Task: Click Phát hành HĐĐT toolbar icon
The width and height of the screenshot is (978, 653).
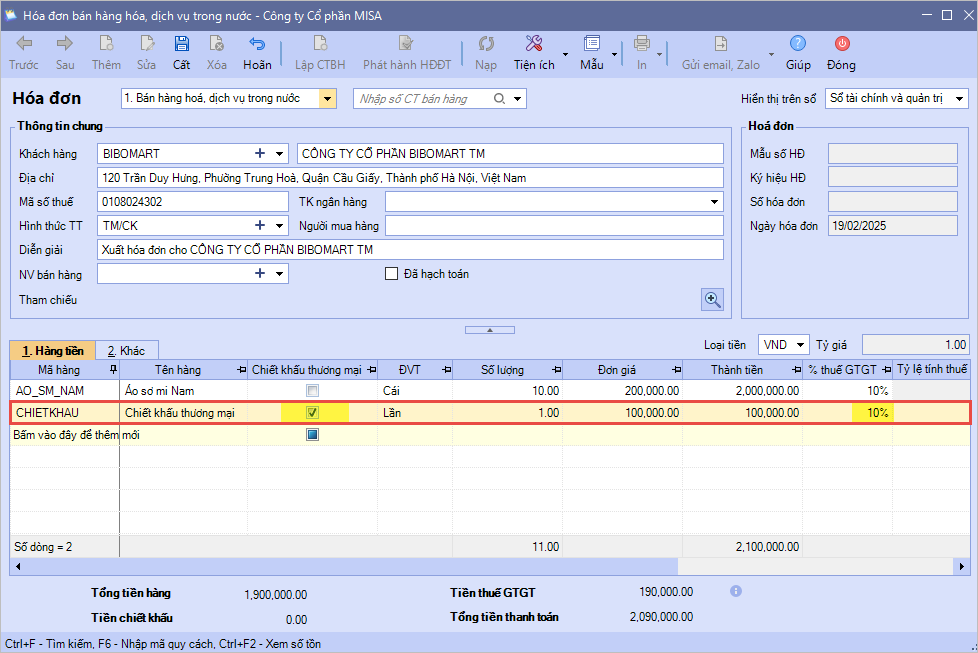Action: (x=406, y=44)
